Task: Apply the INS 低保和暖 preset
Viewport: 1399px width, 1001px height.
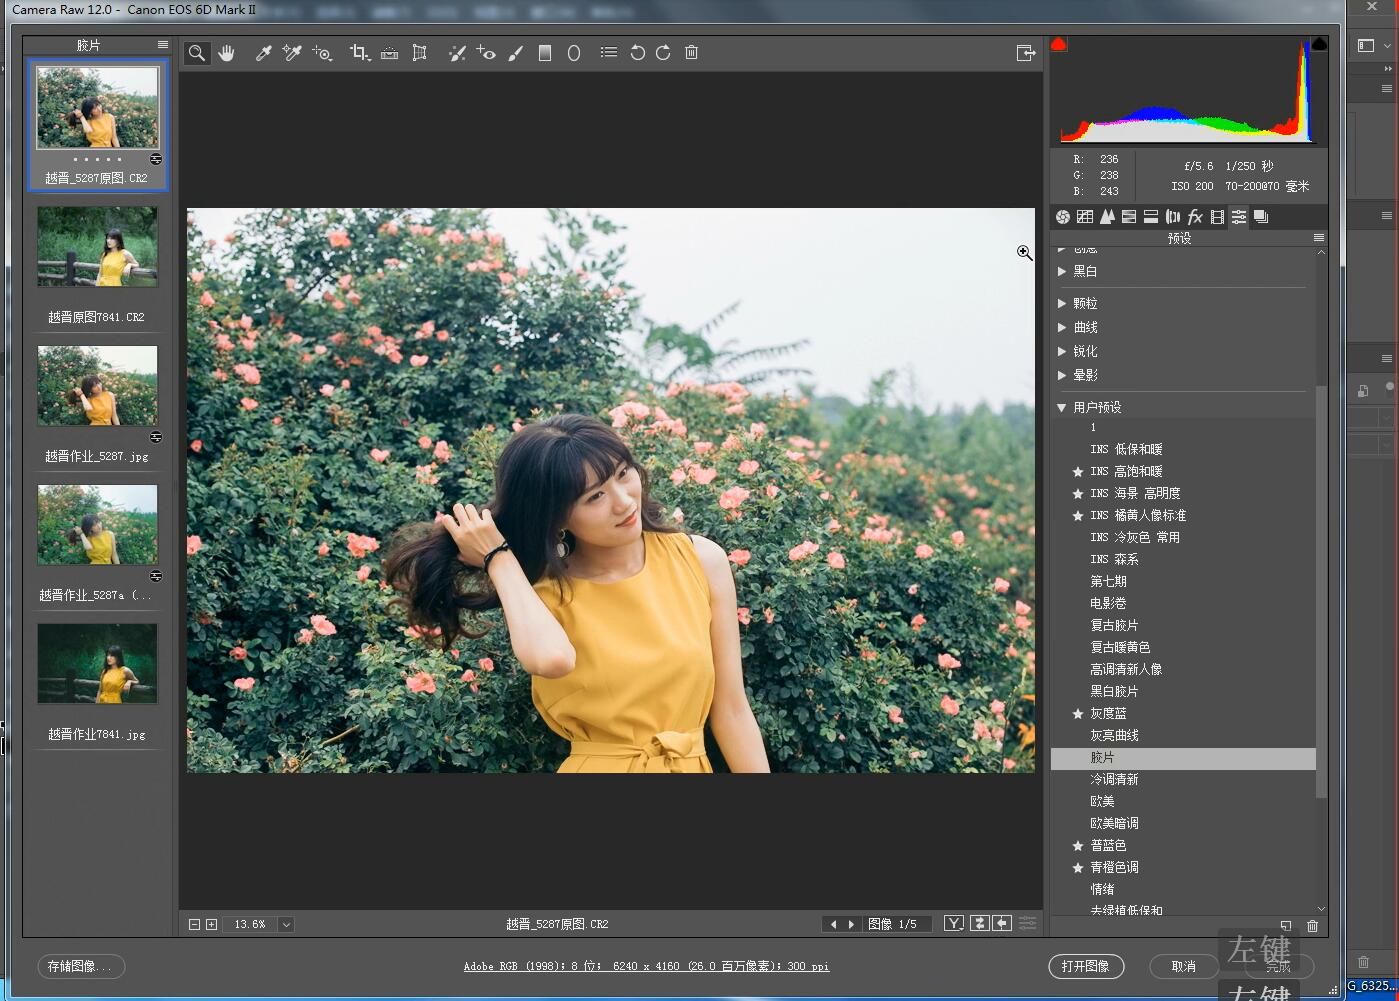Action: click(x=1126, y=449)
